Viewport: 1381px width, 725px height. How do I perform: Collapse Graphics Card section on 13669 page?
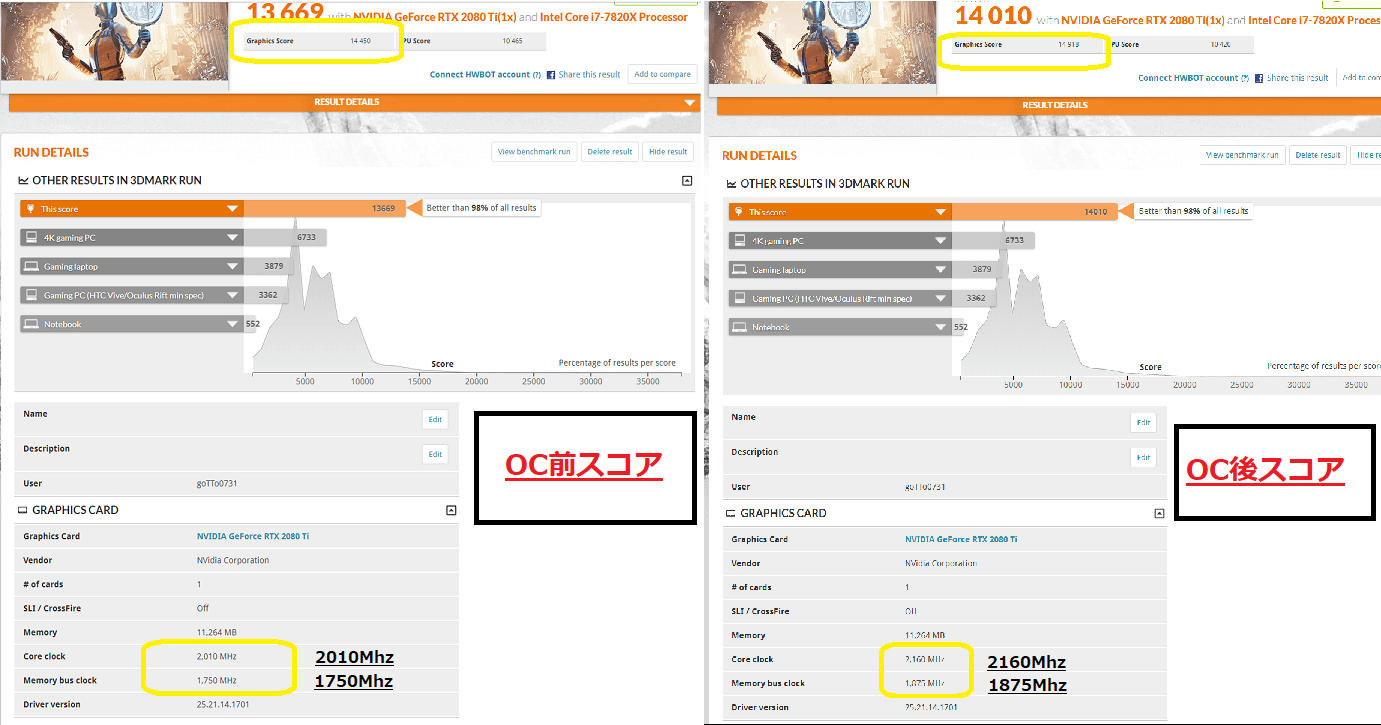pos(451,510)
